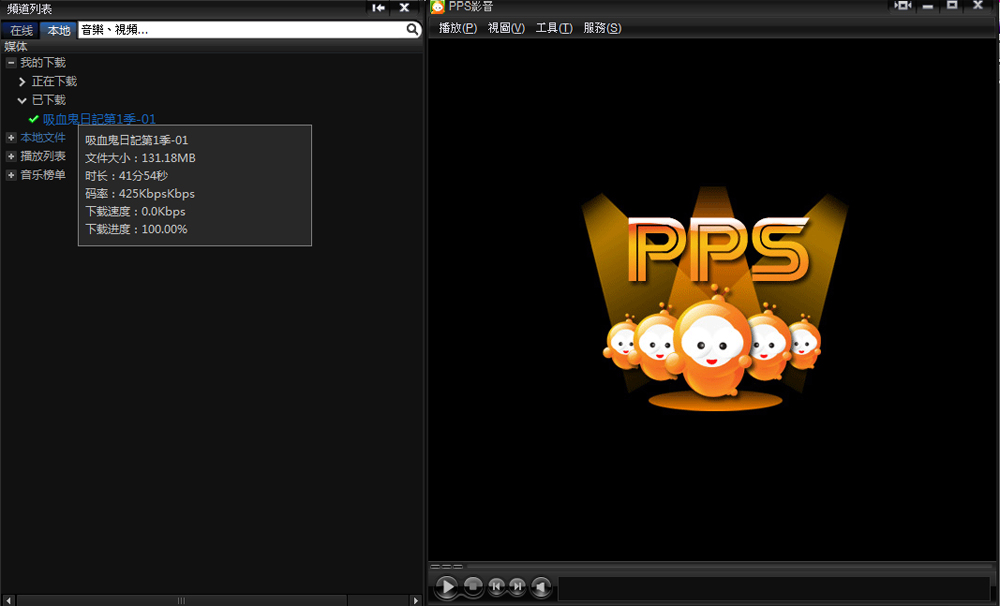The height and width of the screenshot is (606, 1000).
Task: Click the PPS影音 app logo icon
Action: pyautogui.click(x=438, y=7)
